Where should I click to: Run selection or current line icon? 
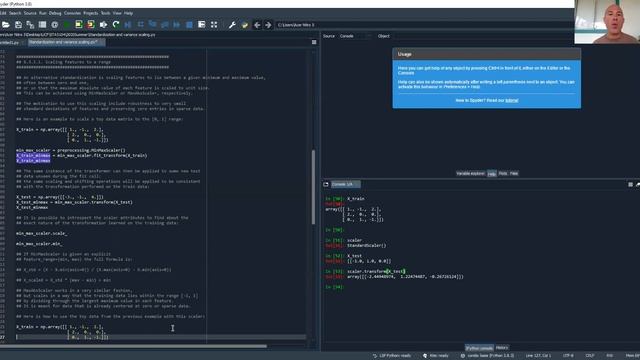click(x=103, y=25)
